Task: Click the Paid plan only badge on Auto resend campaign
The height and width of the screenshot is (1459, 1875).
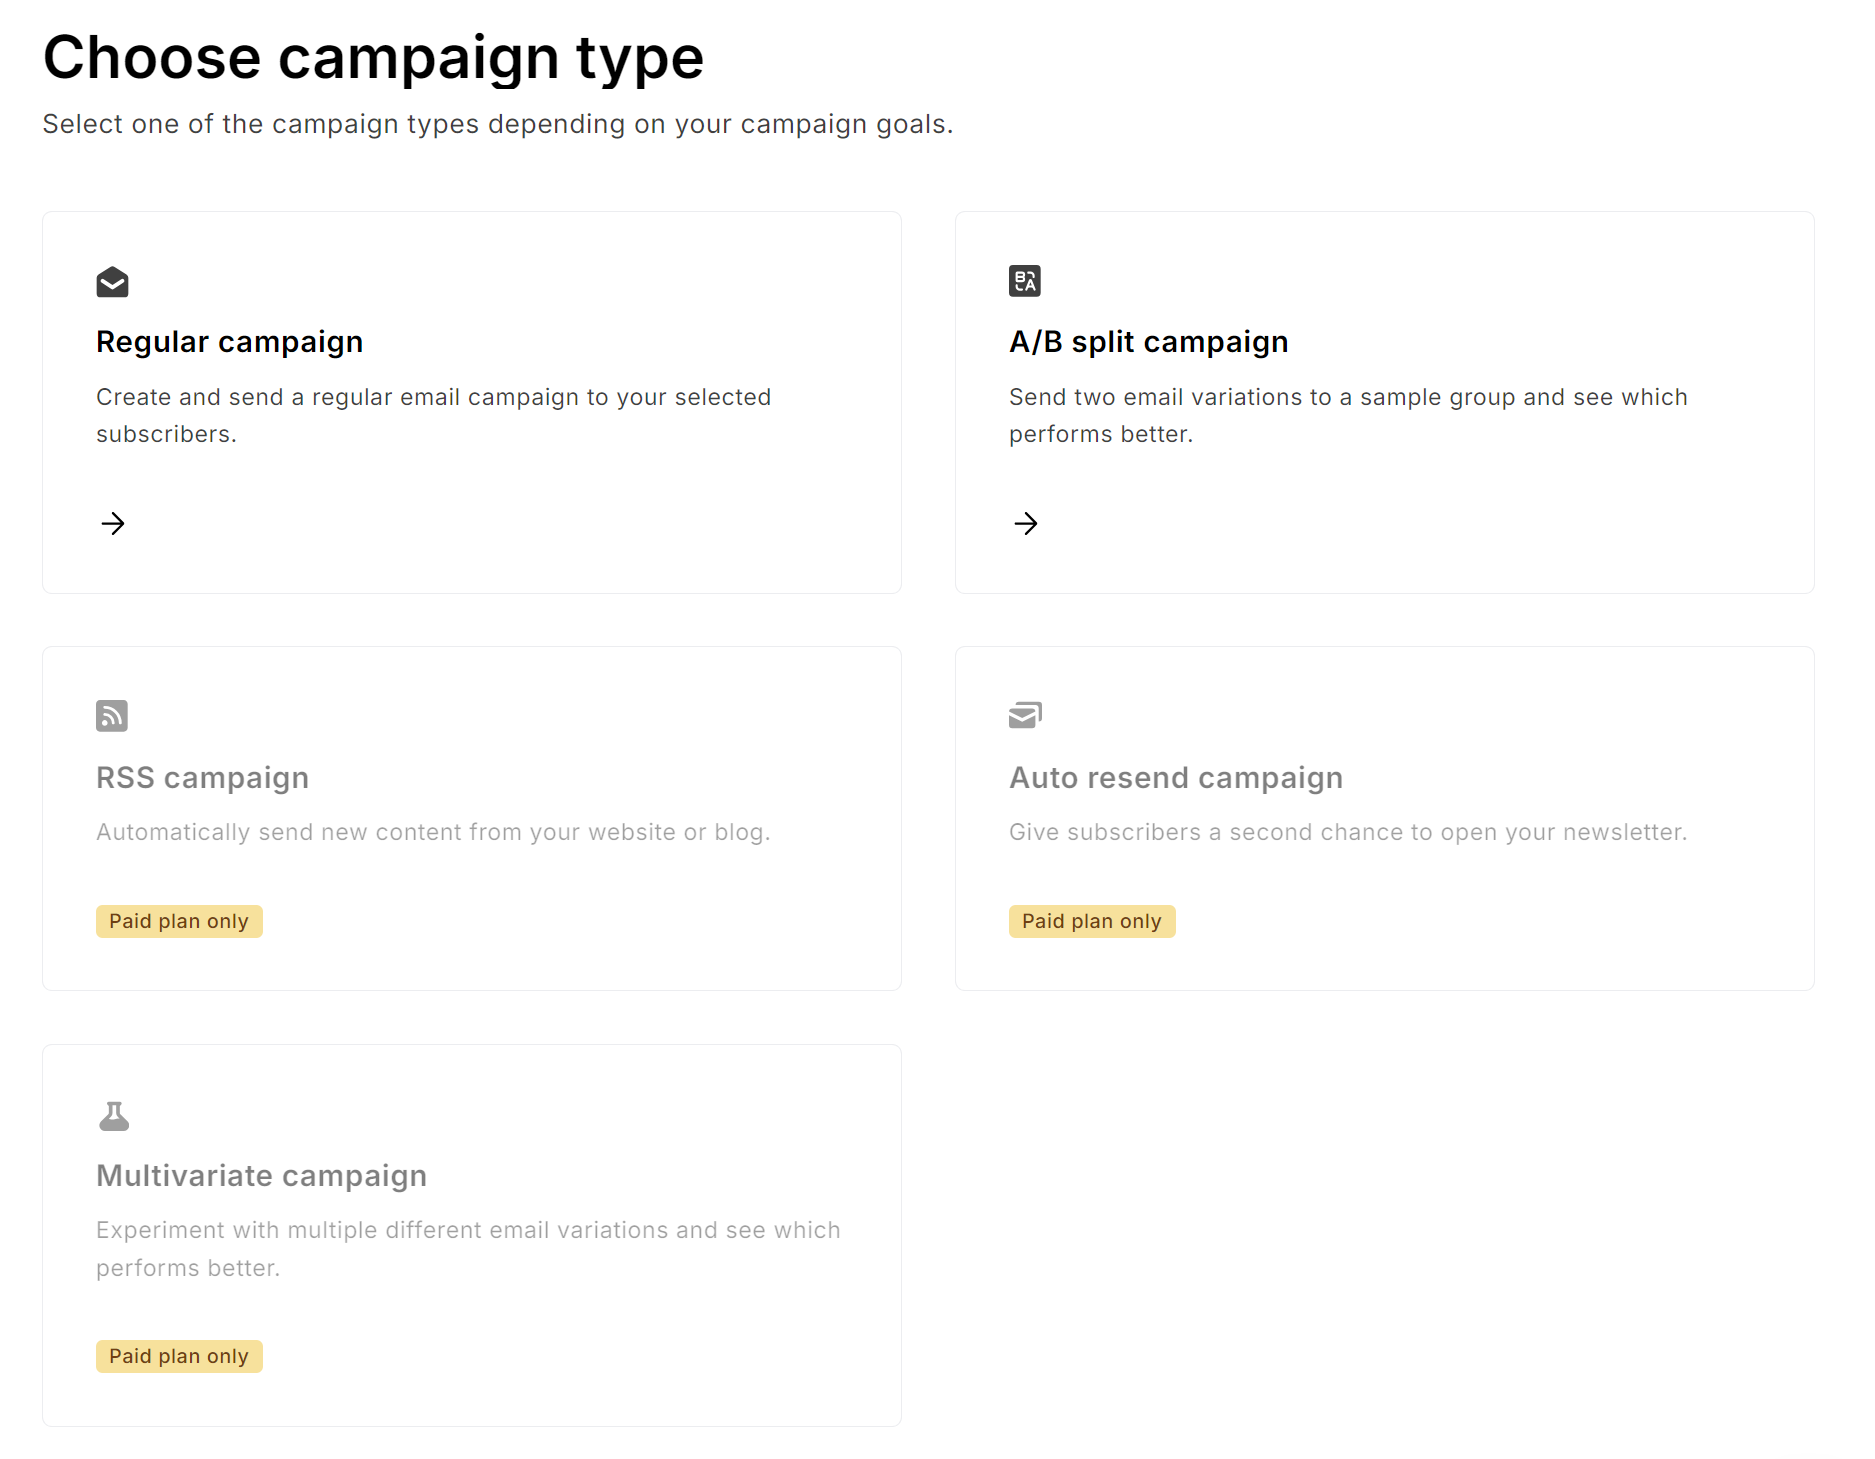Action: (x=1091, y=920)
